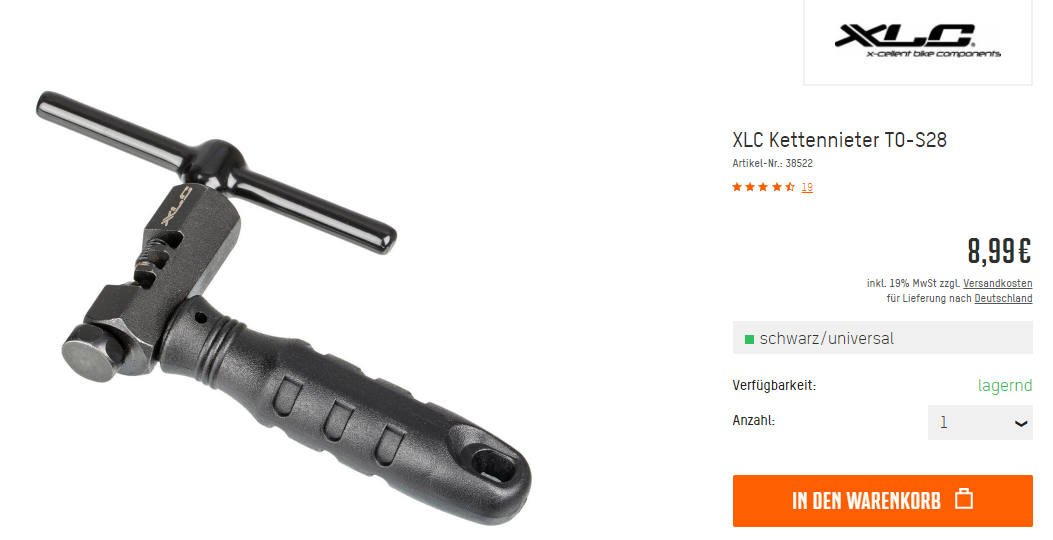The image size is (1053, 540).
Task: Click the shopping bag icon on Warenkorb button
Action: [x=964, y=500]
